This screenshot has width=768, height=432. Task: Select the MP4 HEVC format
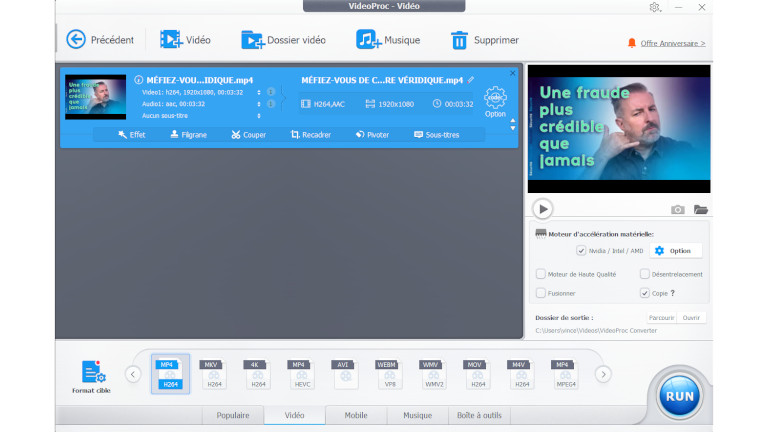[302, 374]
